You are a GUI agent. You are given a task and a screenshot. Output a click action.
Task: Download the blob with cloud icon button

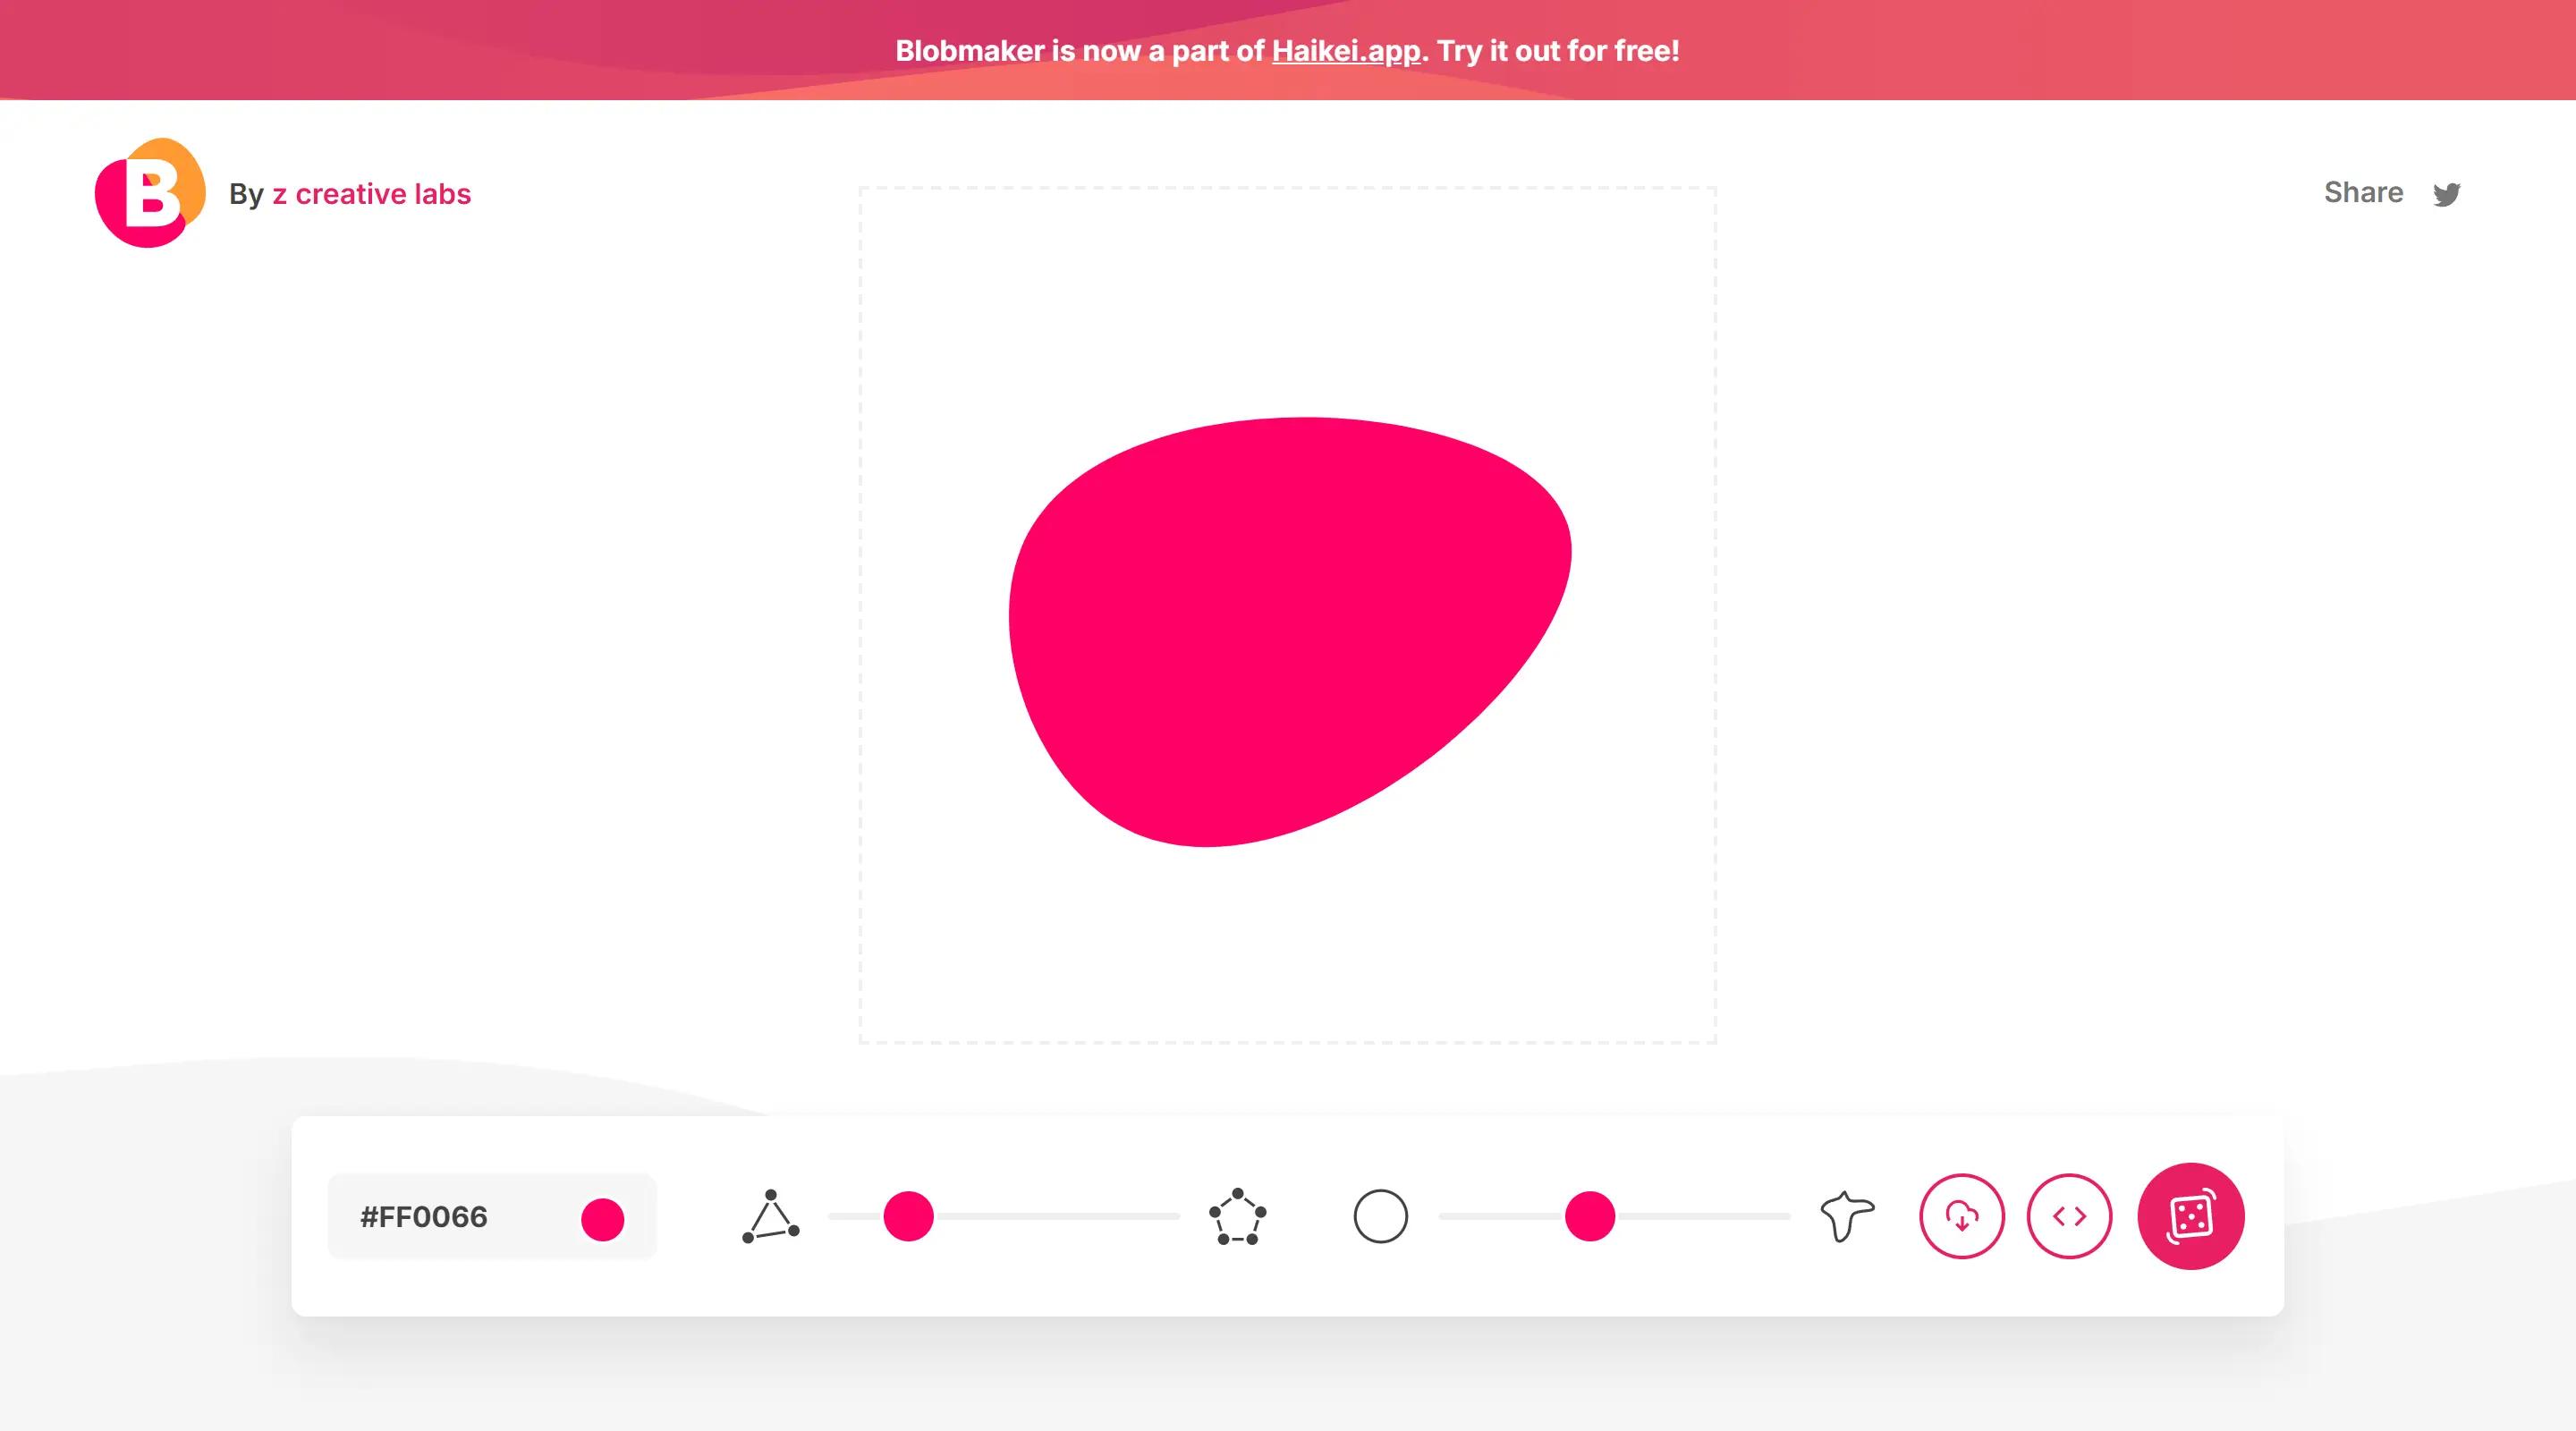1962,1216
